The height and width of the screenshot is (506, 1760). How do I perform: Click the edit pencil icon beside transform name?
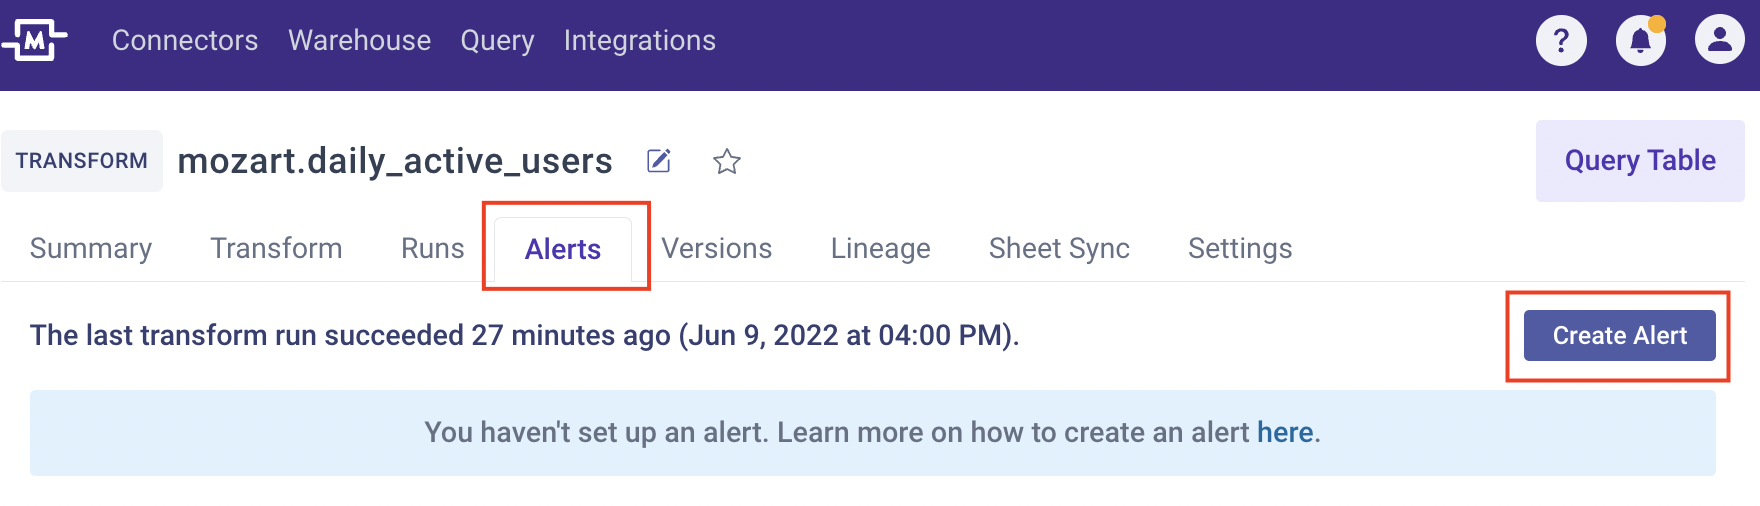coord(659,161)
